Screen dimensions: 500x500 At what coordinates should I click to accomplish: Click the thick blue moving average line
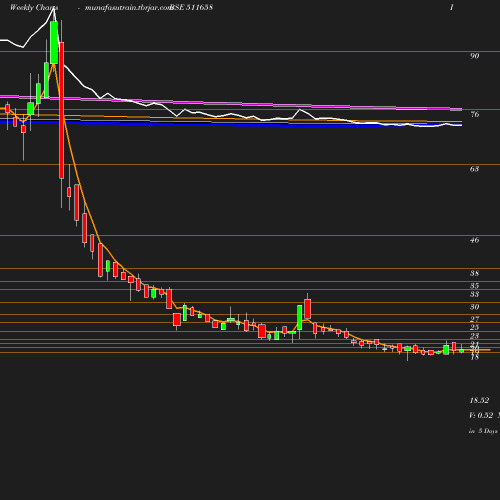pyautogui.click(x=231, y=124)
